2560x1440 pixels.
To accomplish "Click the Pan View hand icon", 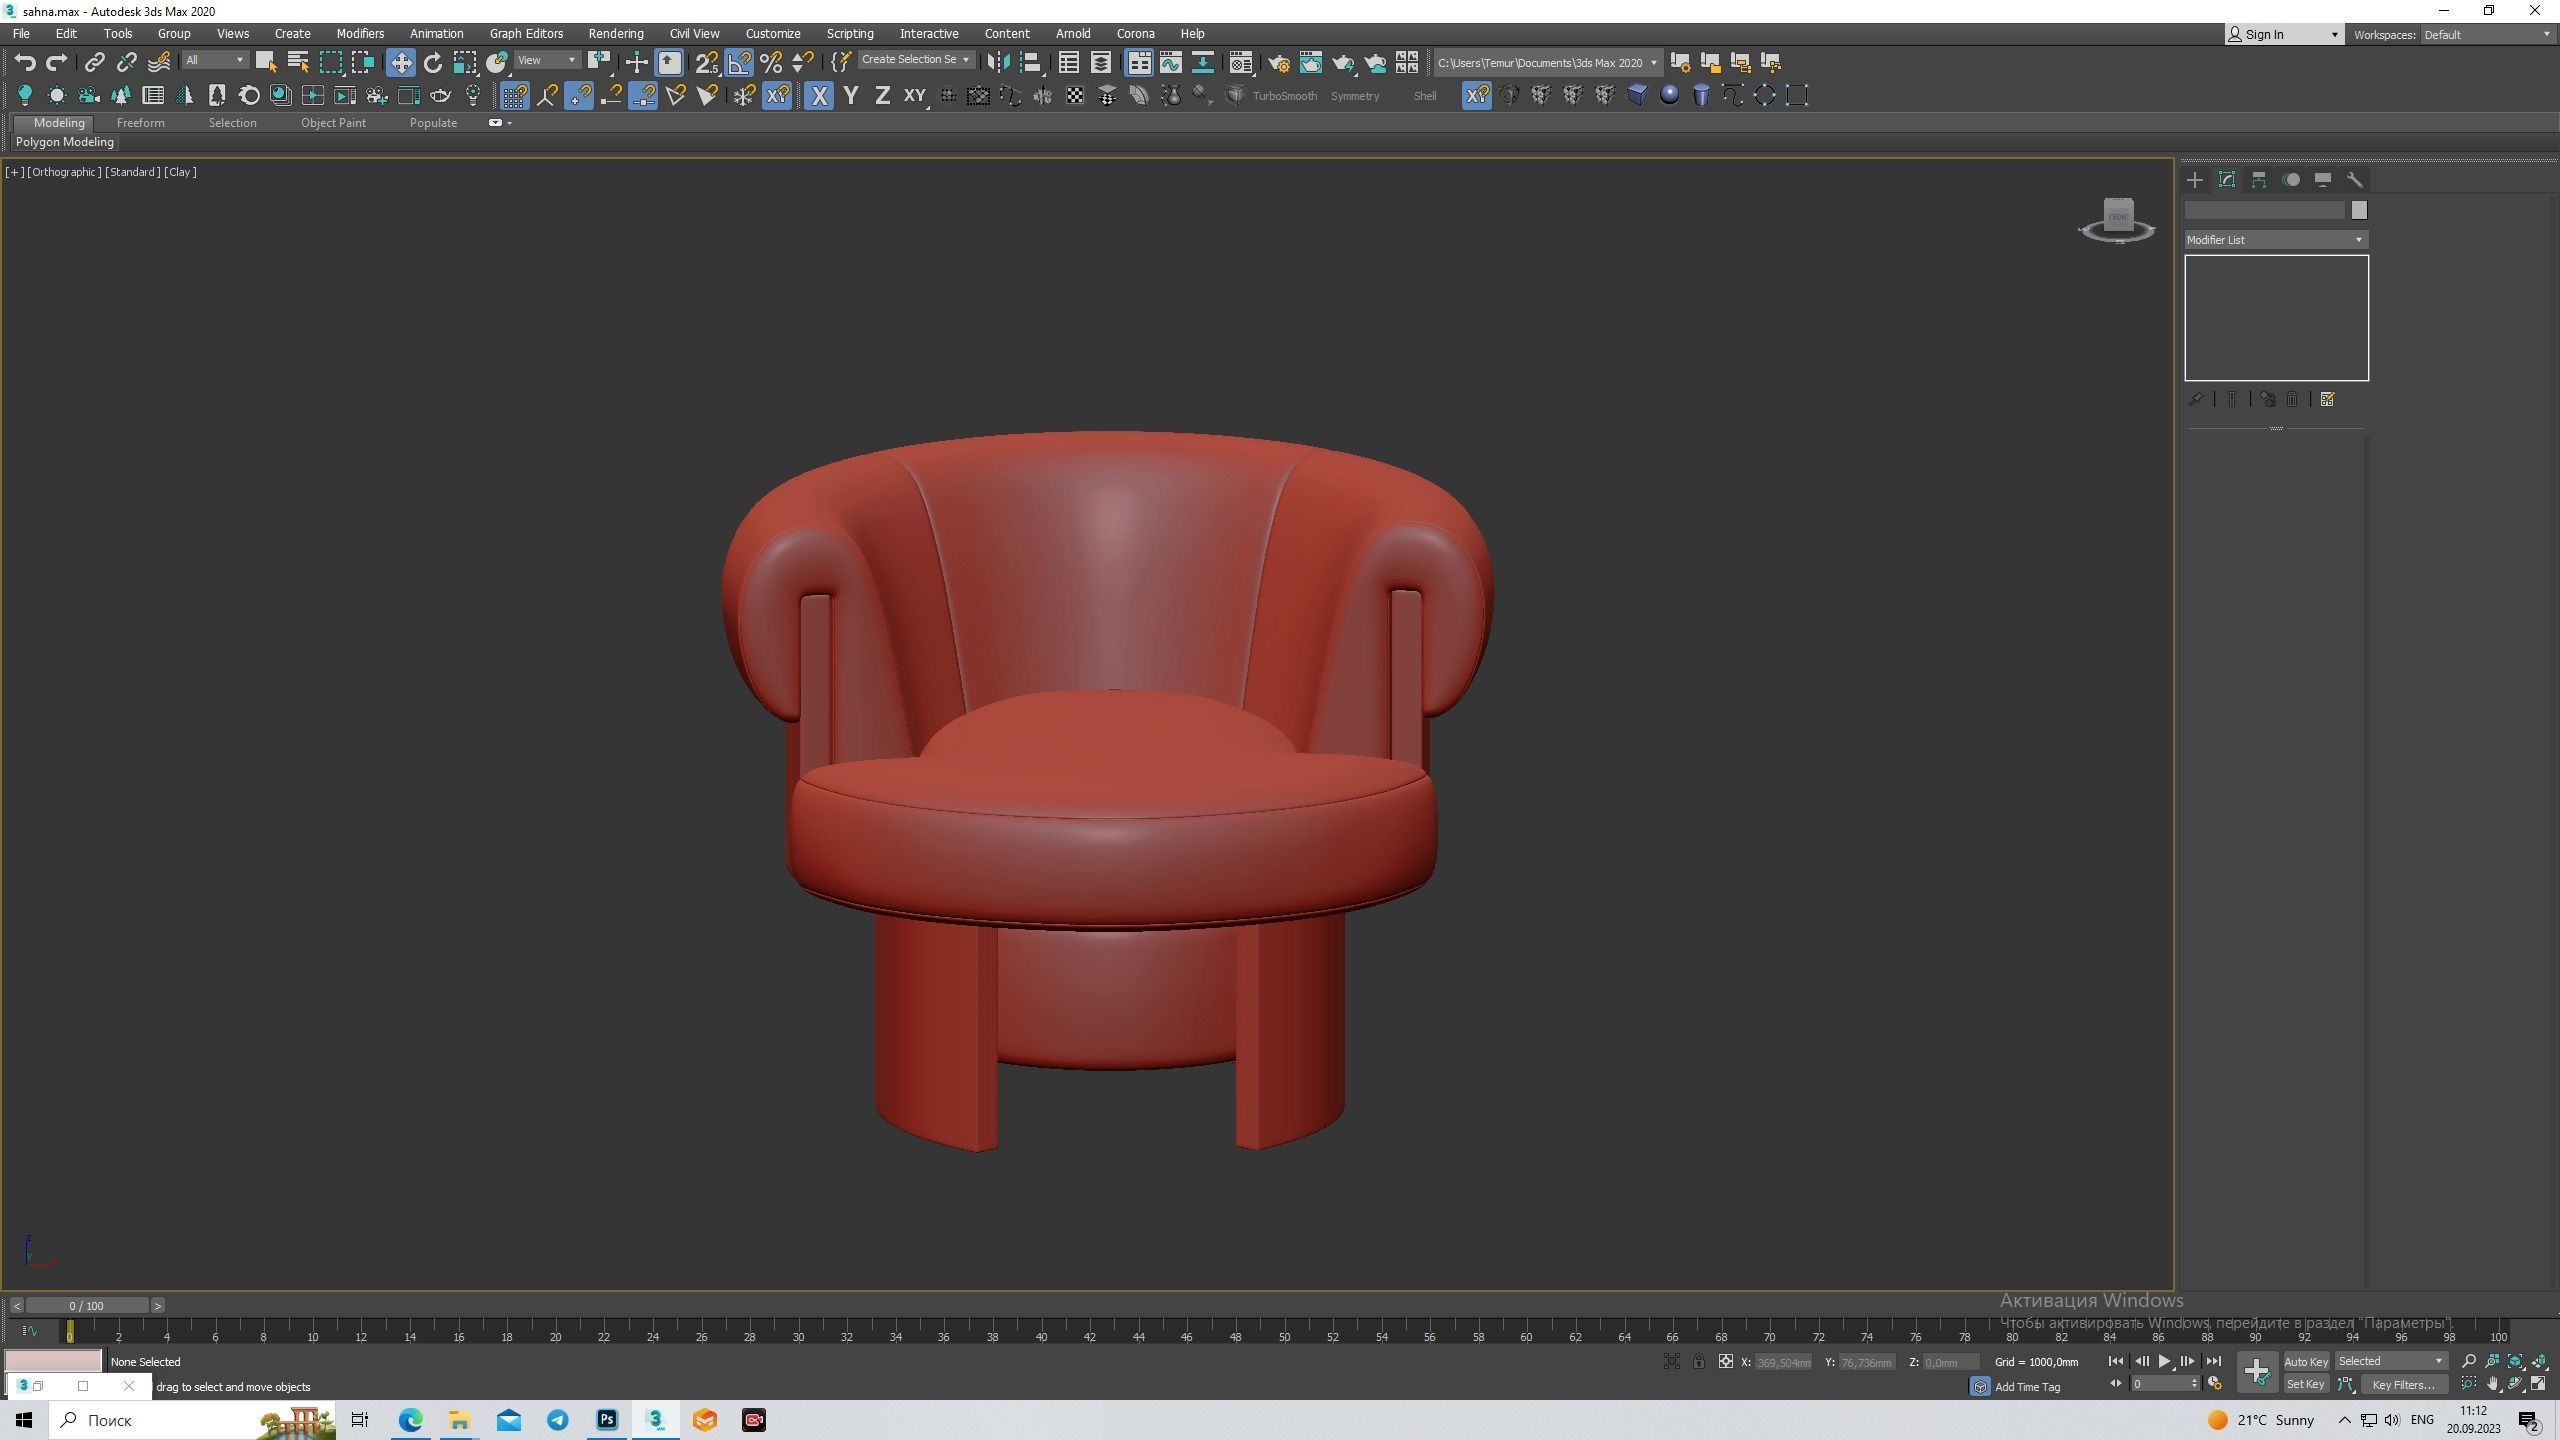I will coord(2493,1385).
